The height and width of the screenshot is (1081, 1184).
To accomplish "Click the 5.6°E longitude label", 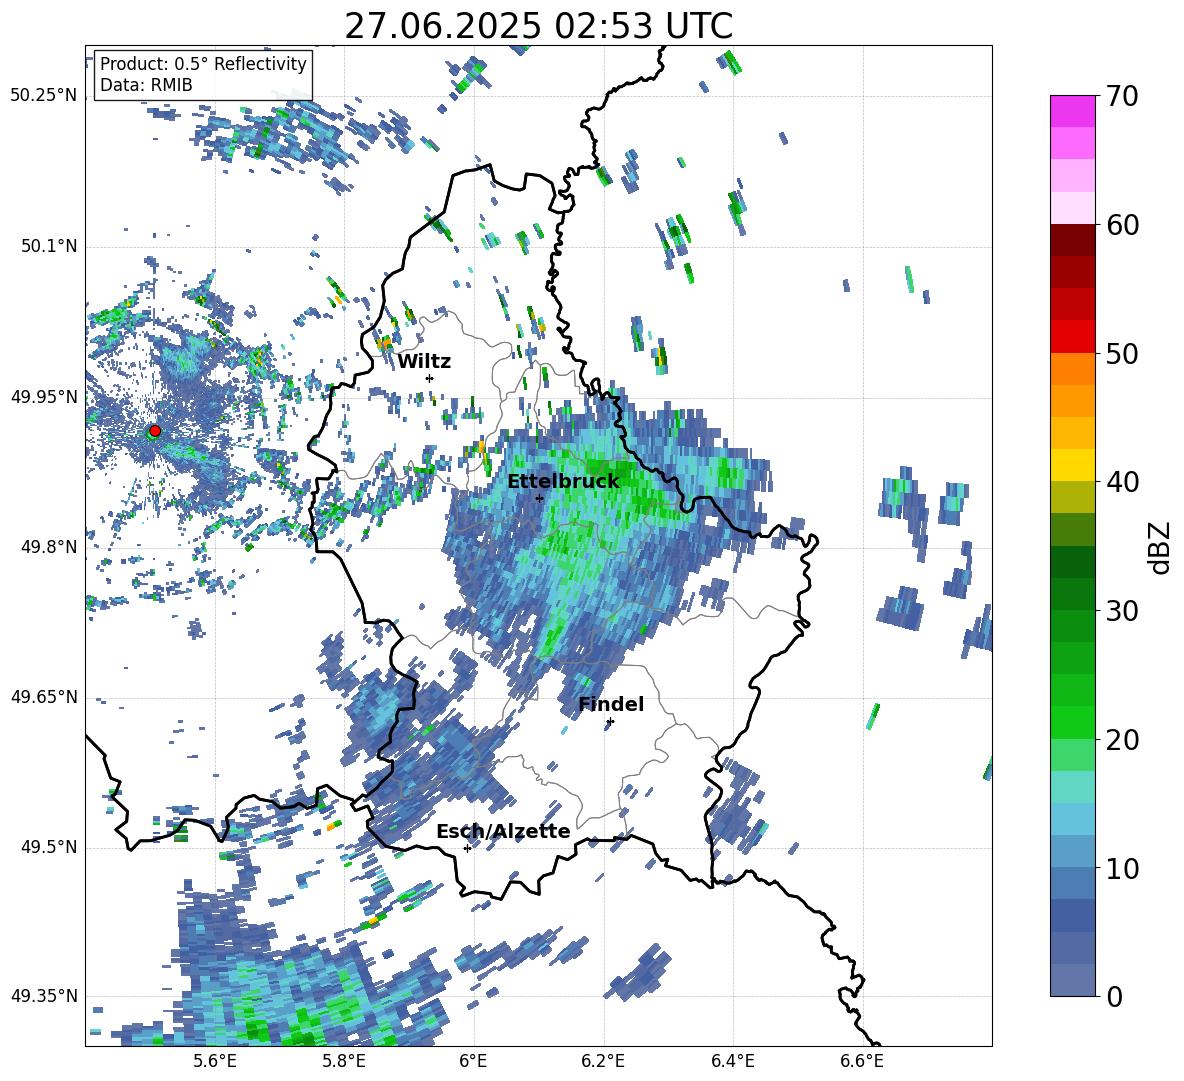I will click(x=214, y=1061).
